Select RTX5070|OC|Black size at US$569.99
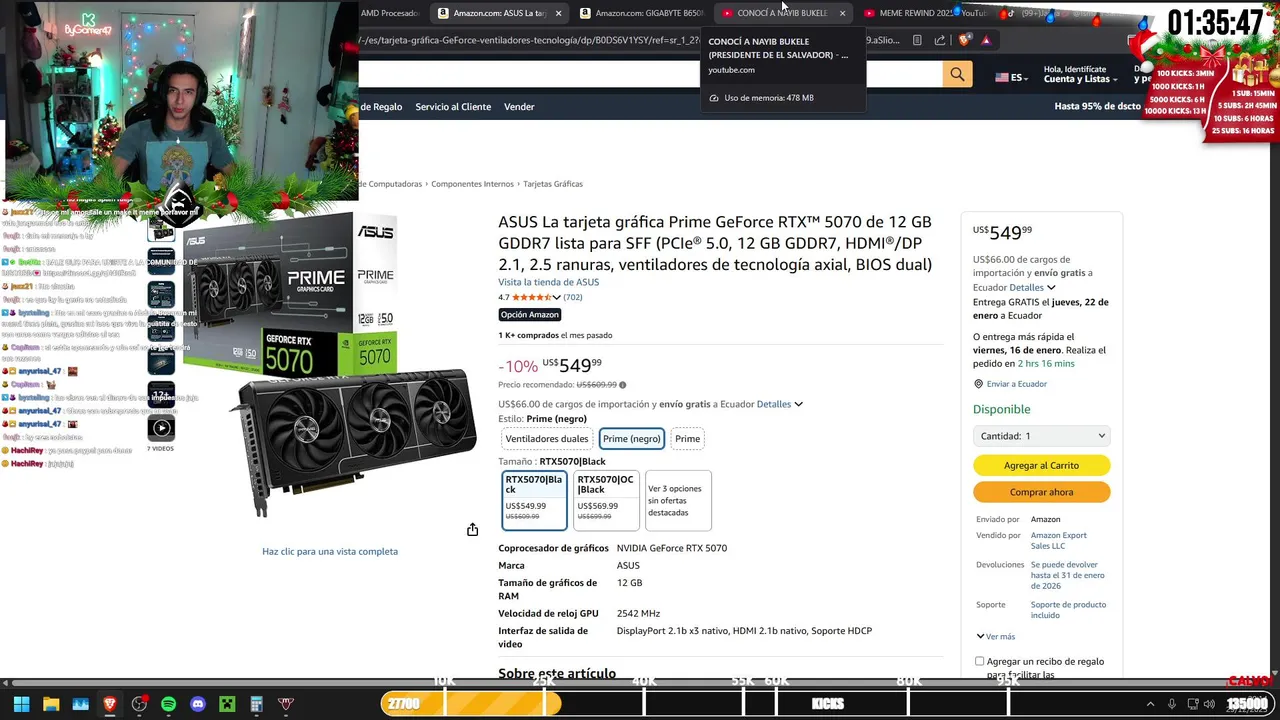Image resolution: width=1280 pixels, height=720 pixels. click(606, 500)
